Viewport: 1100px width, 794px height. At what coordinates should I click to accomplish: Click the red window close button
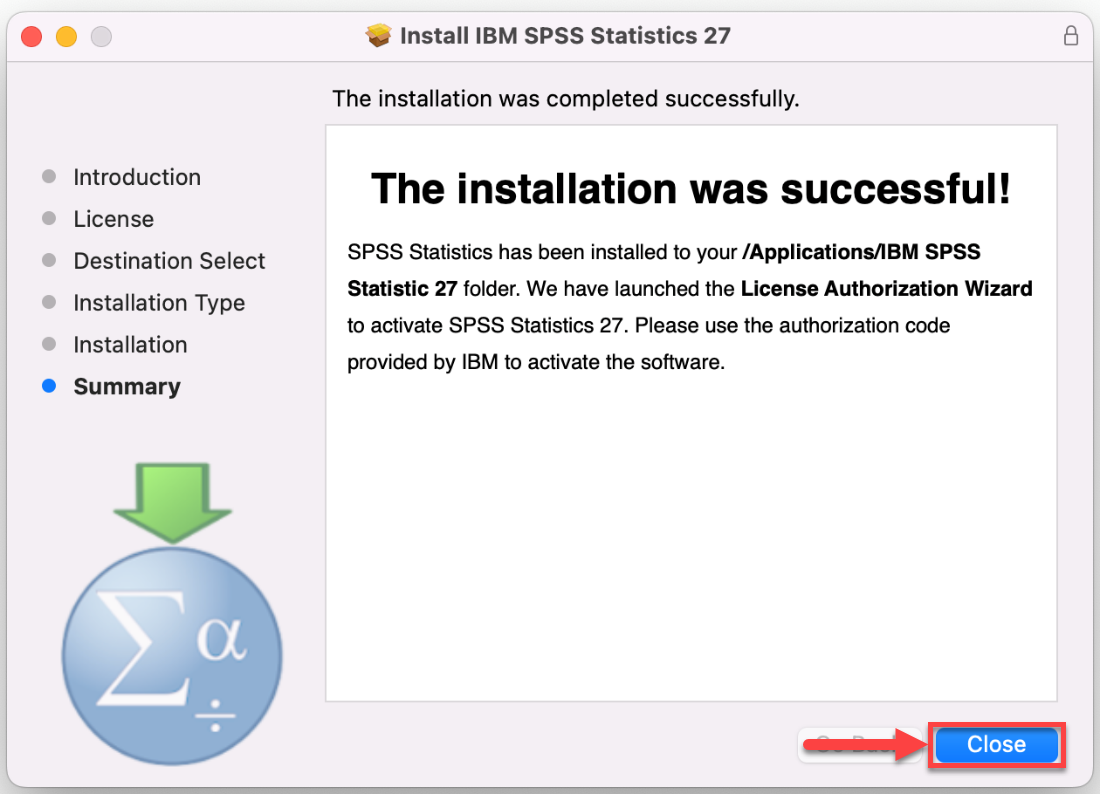click(x=32, y=36)
